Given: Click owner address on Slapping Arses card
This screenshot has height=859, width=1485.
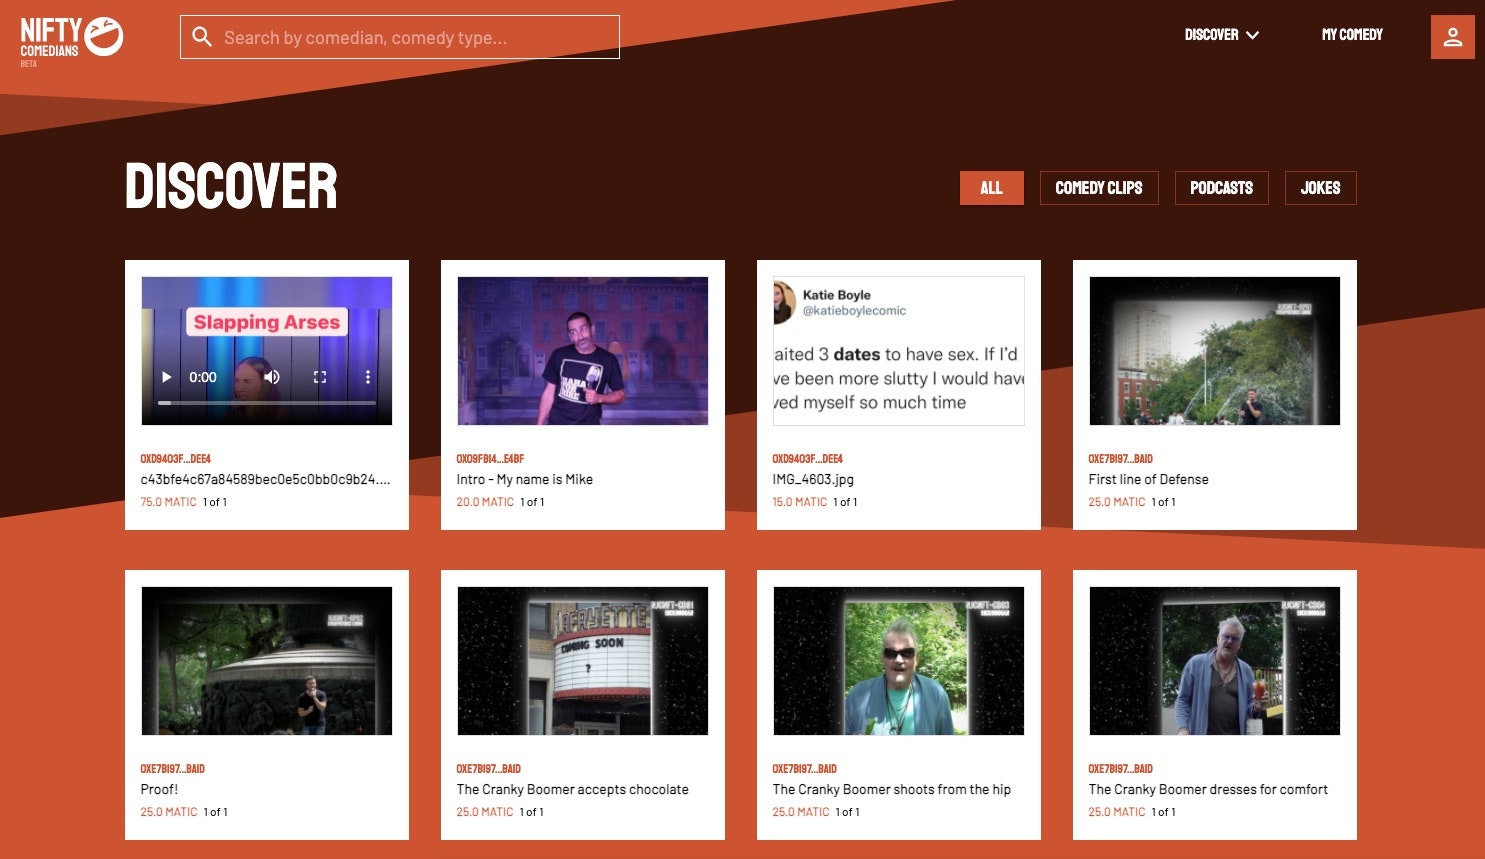Looking at the screenshot, I should pyautogui.click(x=175, y=459).
